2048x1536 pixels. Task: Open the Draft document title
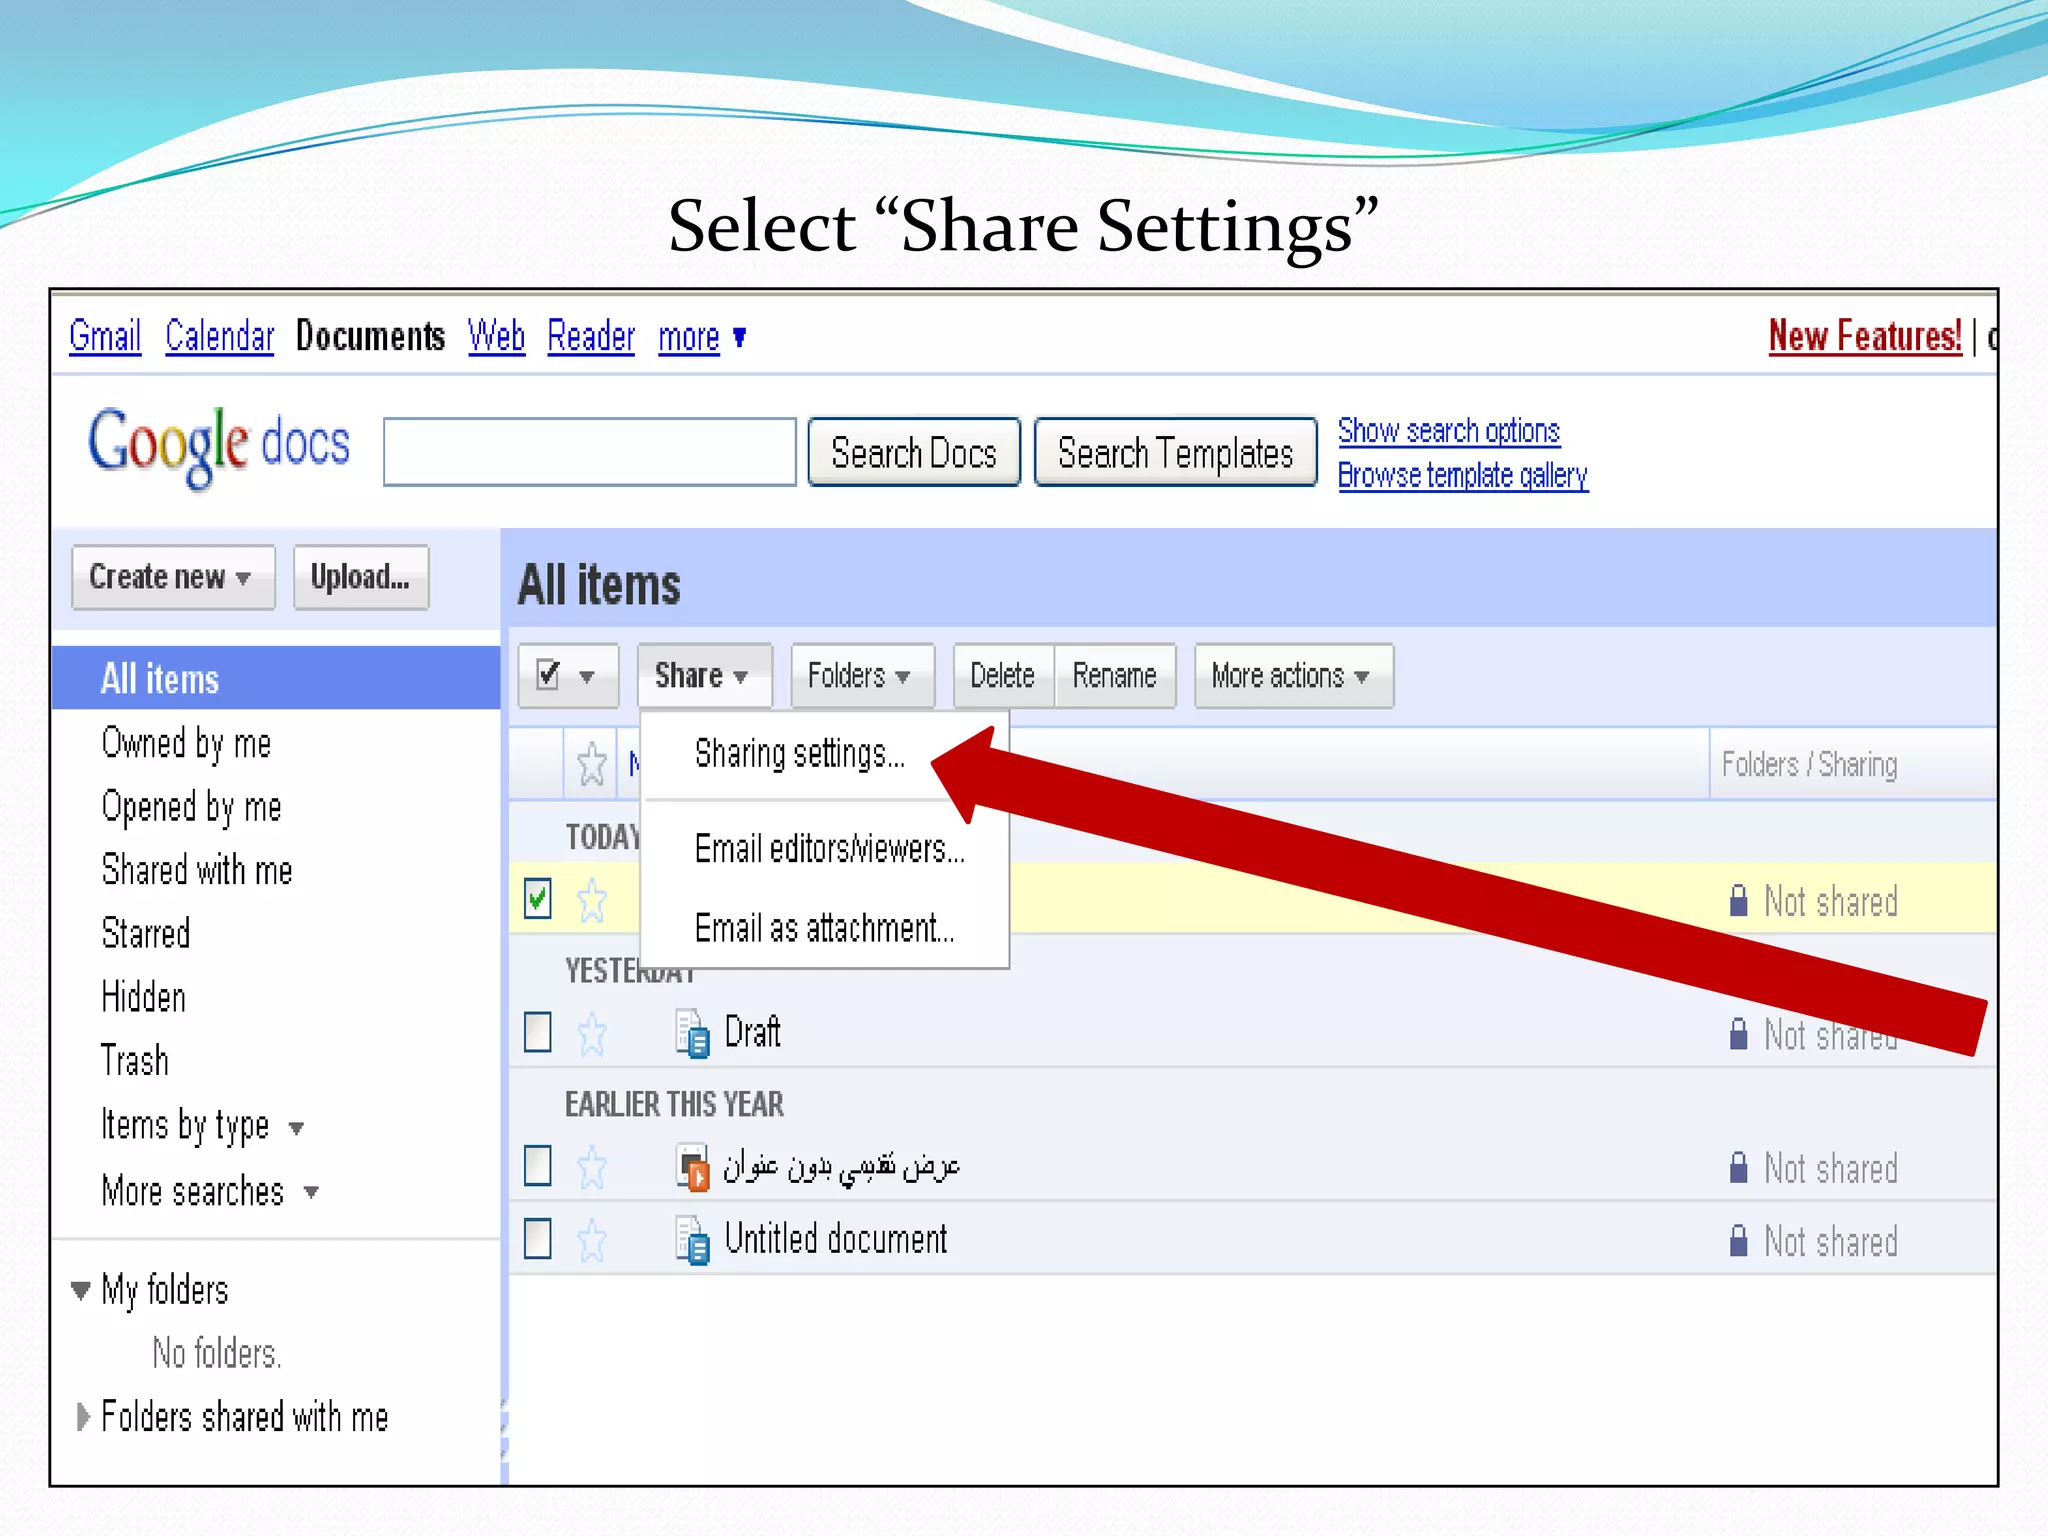tap(752, 1032)
